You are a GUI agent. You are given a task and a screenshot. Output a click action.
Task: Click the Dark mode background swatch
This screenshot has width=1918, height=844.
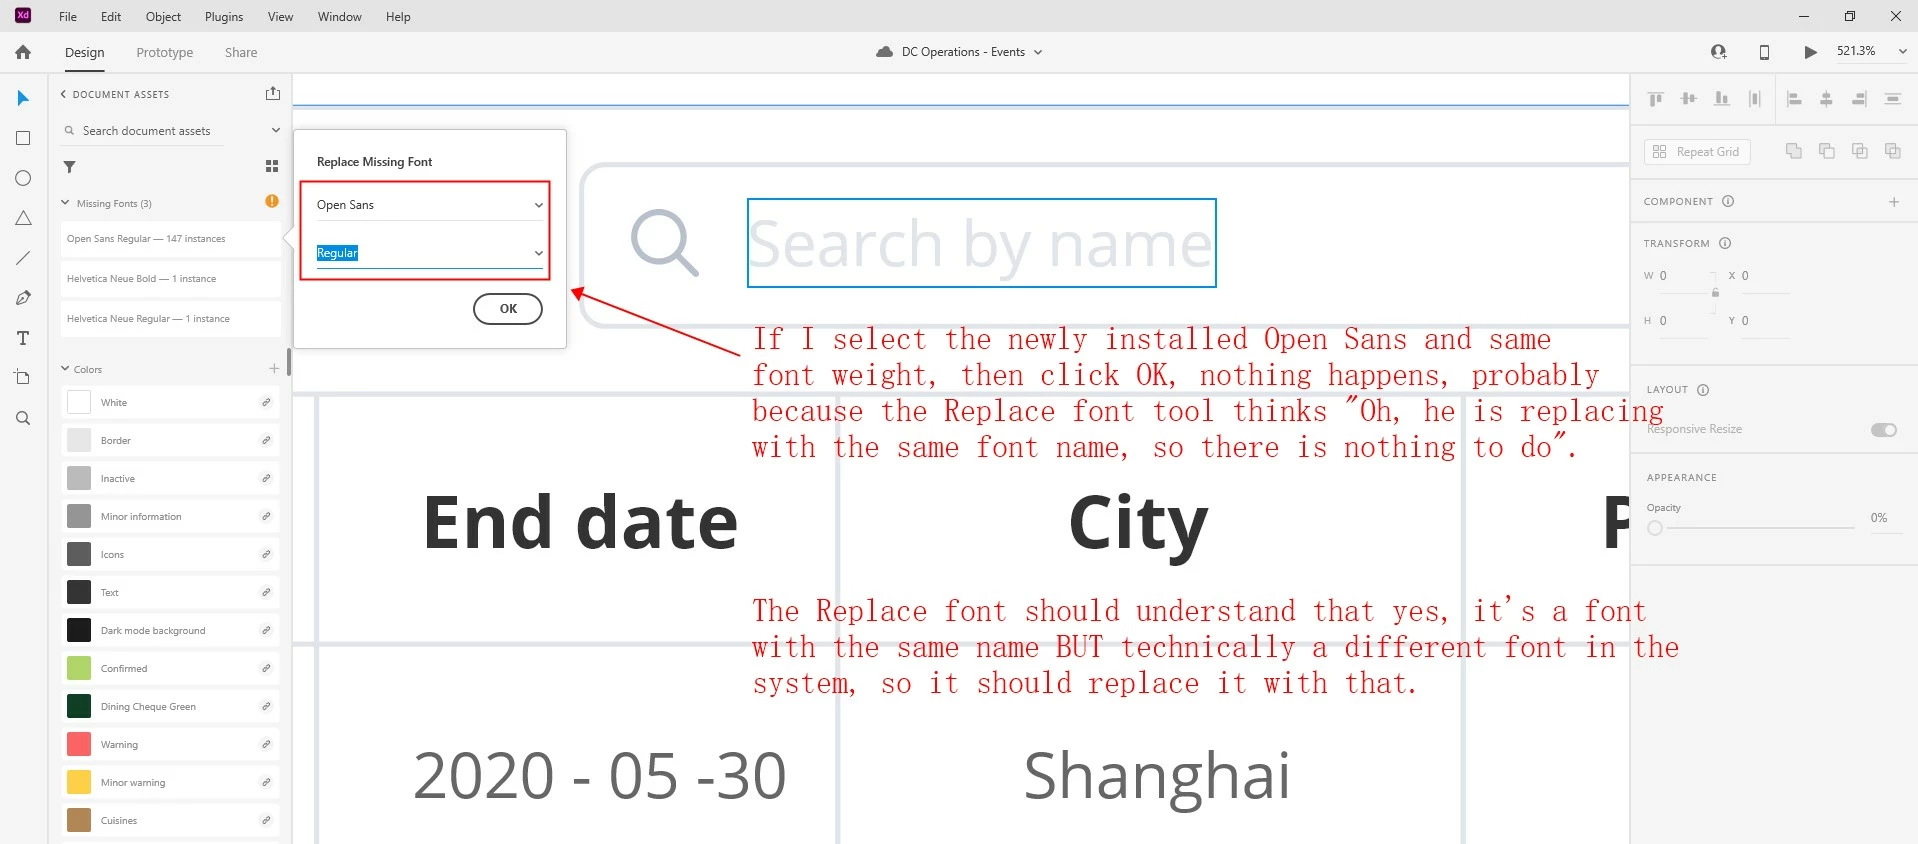pyautogui.click(x=79, y=630)
